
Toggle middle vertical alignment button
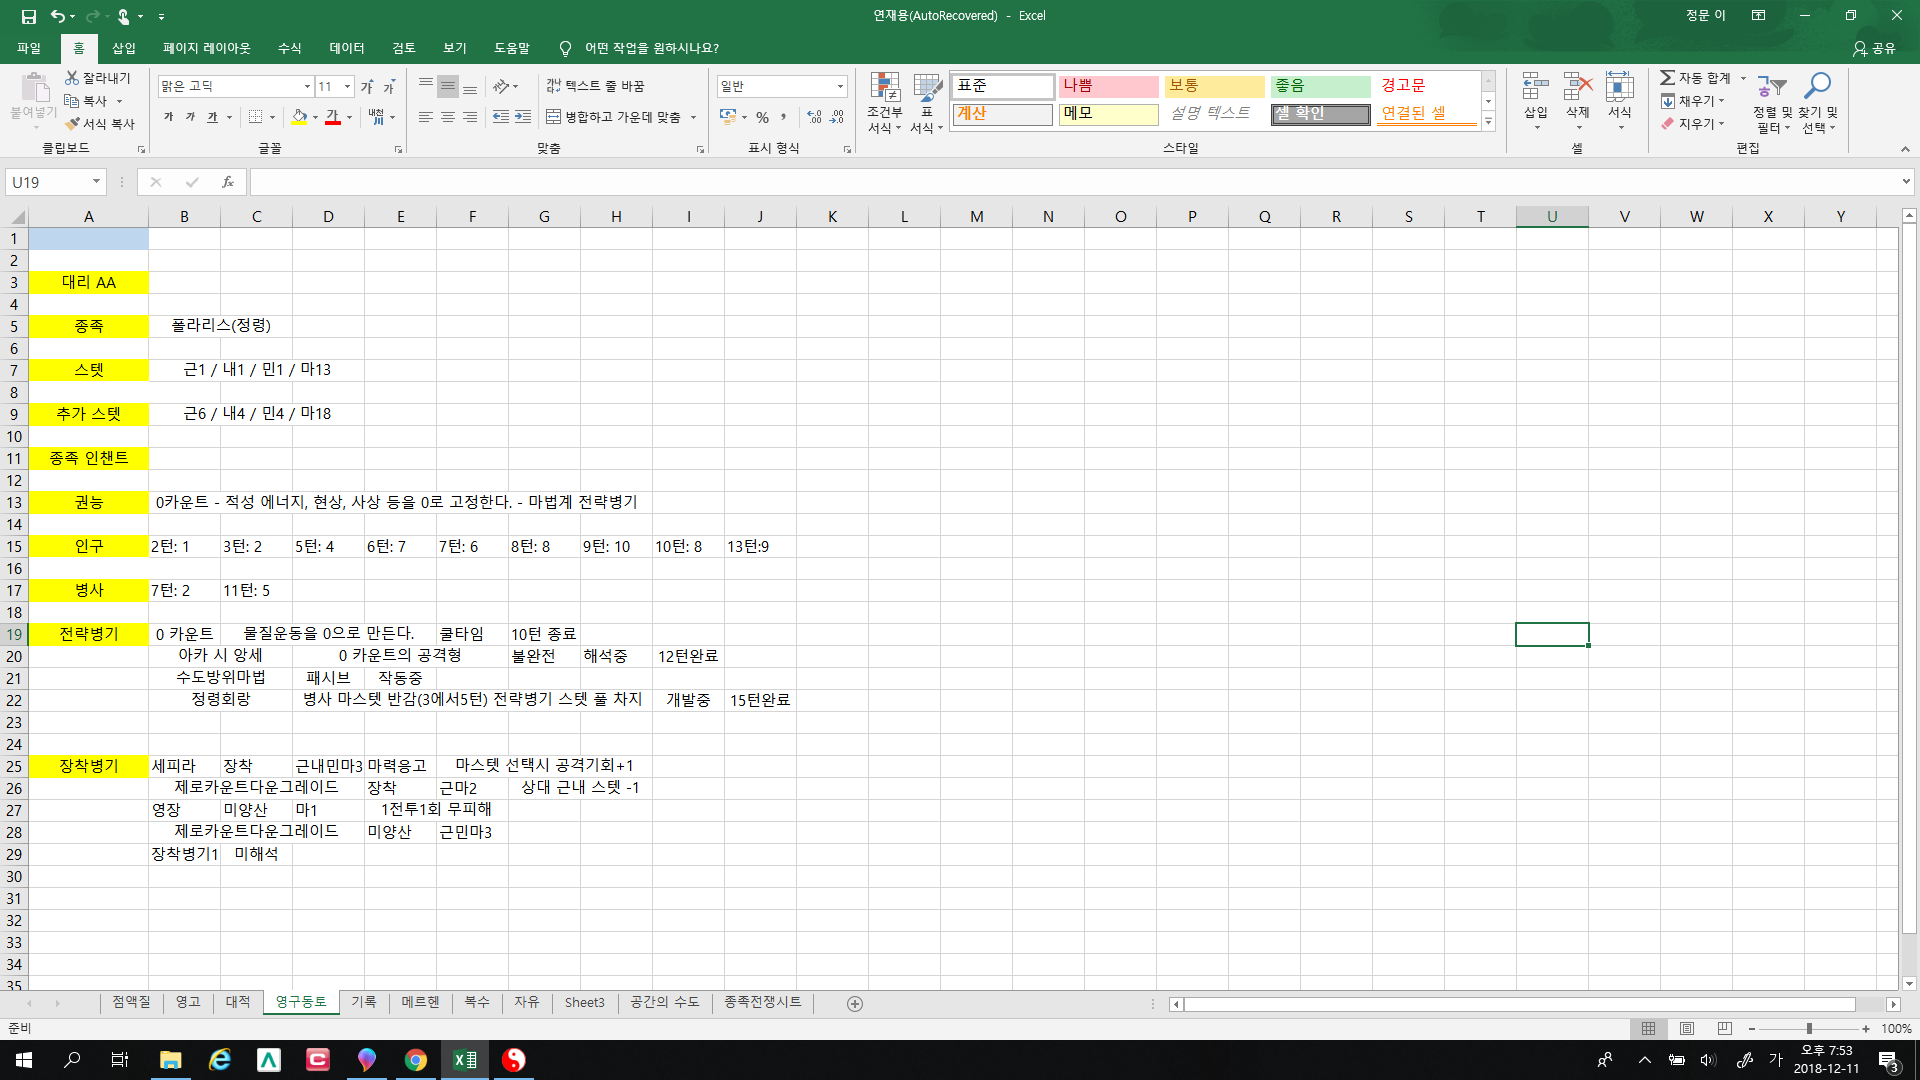pos(448,87)
